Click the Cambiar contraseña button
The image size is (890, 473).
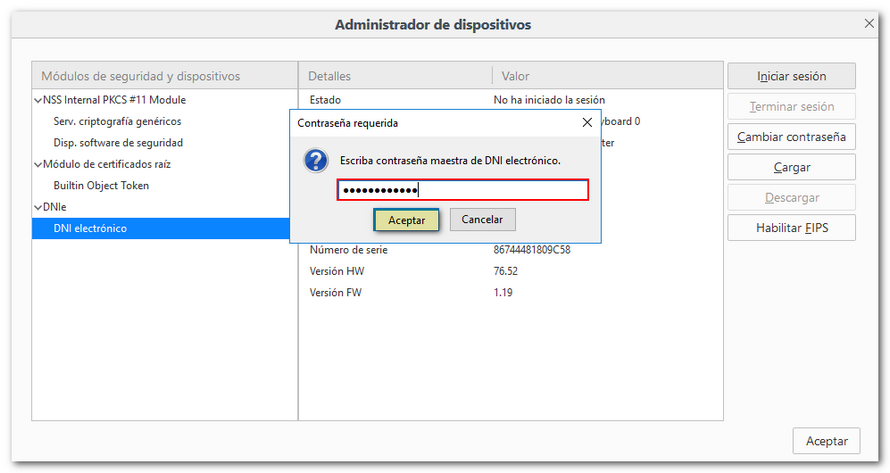[x=791, y=137]
